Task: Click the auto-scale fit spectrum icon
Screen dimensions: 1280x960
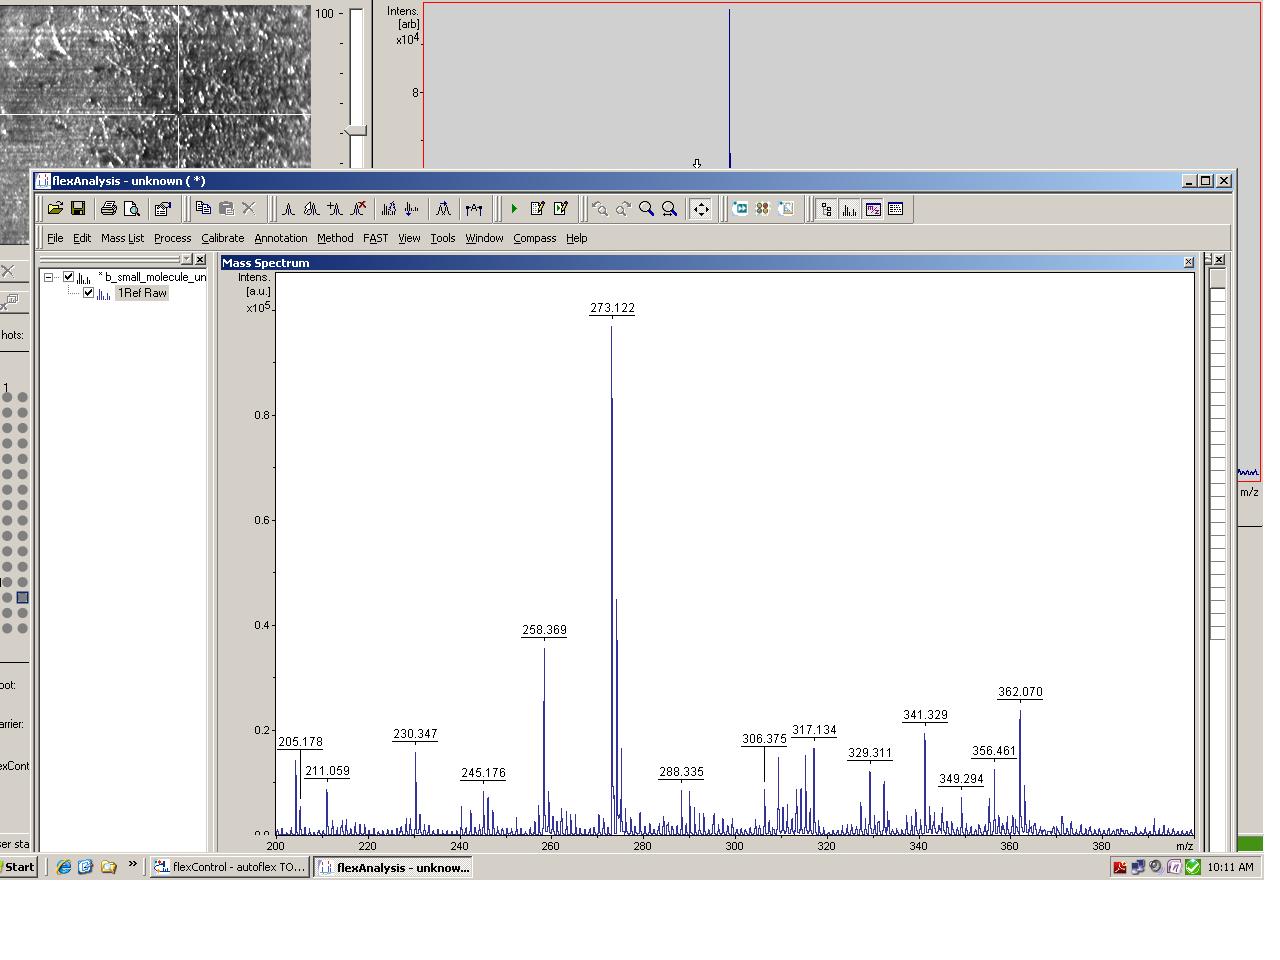Action: pos(701,209)
